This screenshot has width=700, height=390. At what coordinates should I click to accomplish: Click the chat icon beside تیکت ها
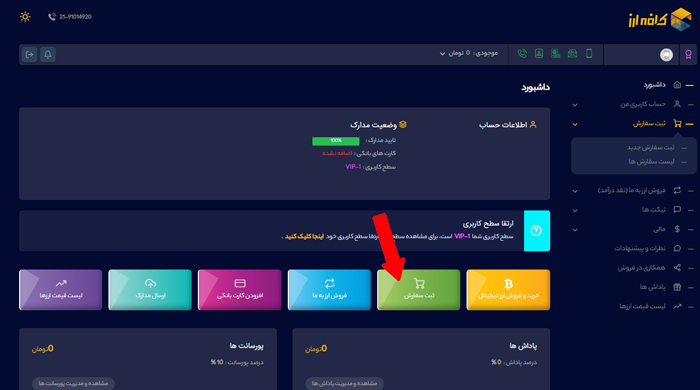click(677, 209)
